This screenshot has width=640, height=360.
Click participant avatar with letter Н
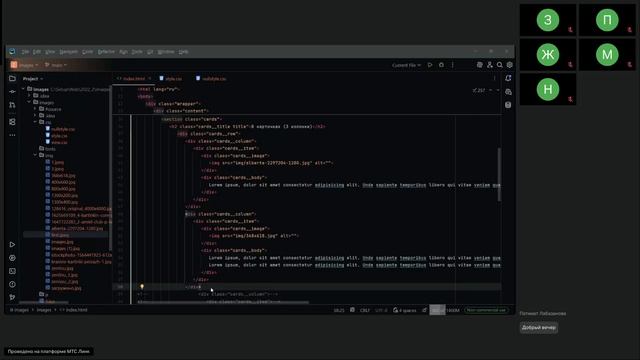point(548,89)
